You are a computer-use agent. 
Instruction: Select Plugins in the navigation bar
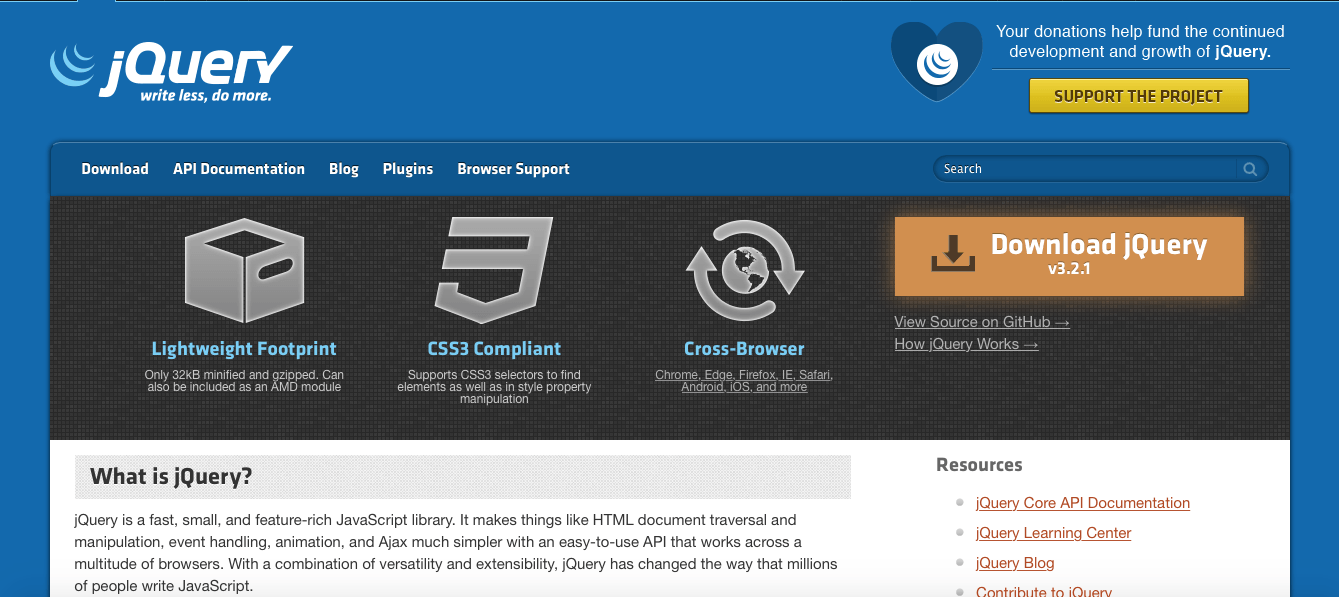408,169
